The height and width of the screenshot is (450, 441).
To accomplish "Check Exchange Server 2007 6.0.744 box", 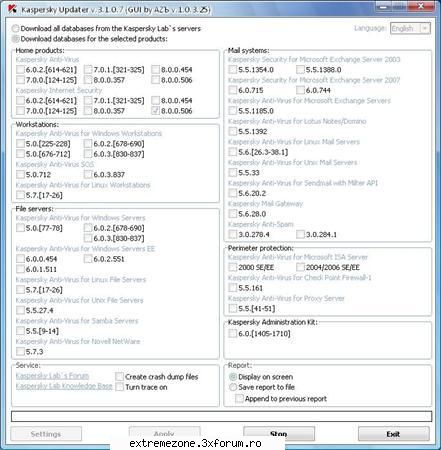I will pyautogui.click(x=300, y=90).
